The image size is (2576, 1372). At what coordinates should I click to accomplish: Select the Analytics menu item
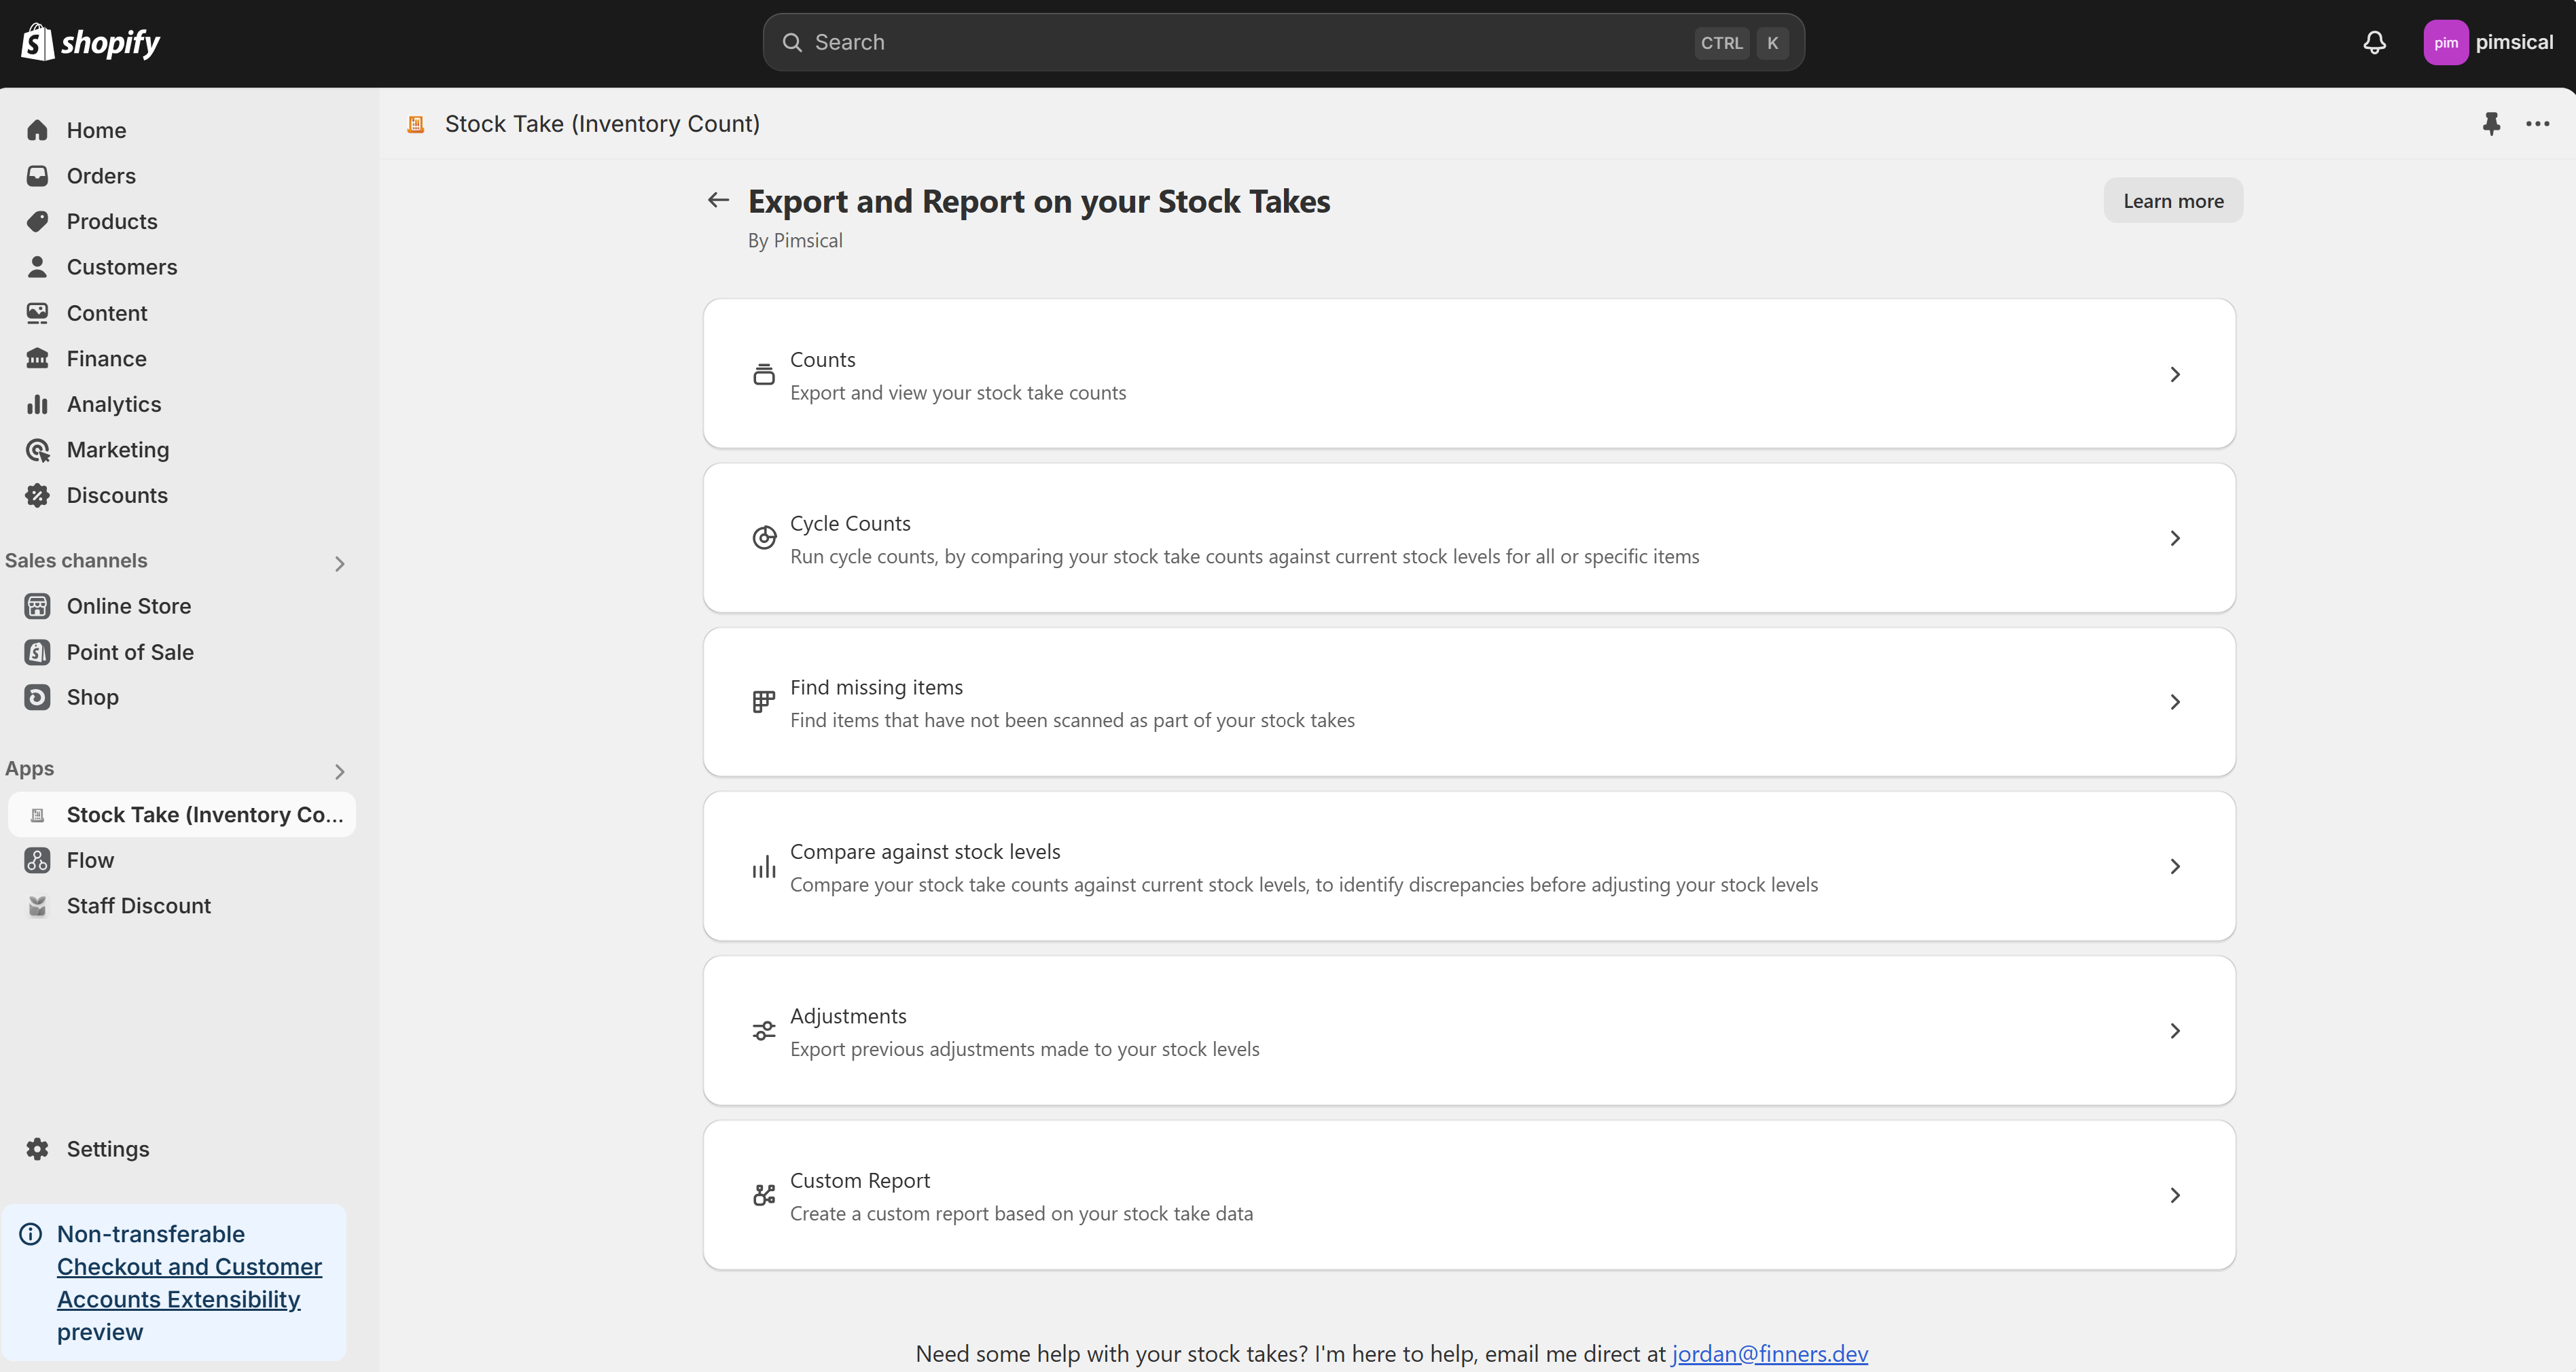coord(114,402)
